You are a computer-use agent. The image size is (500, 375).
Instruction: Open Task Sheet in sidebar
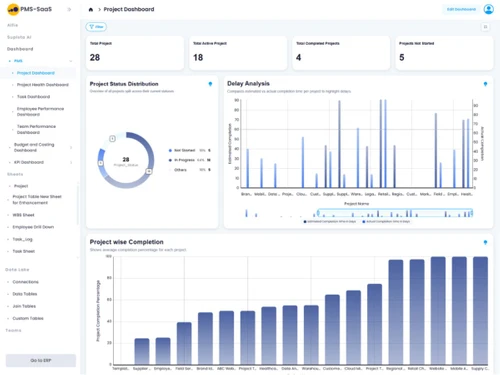click(24, 251)
